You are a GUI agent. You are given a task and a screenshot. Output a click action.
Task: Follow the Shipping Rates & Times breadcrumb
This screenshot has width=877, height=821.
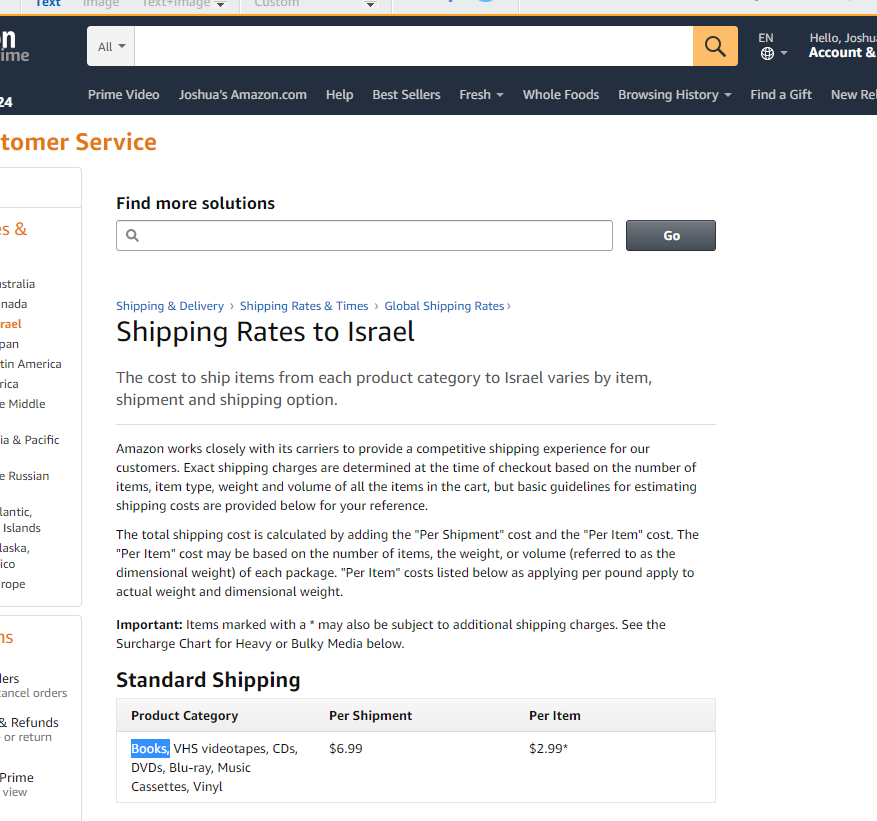(x=303, y=306)
